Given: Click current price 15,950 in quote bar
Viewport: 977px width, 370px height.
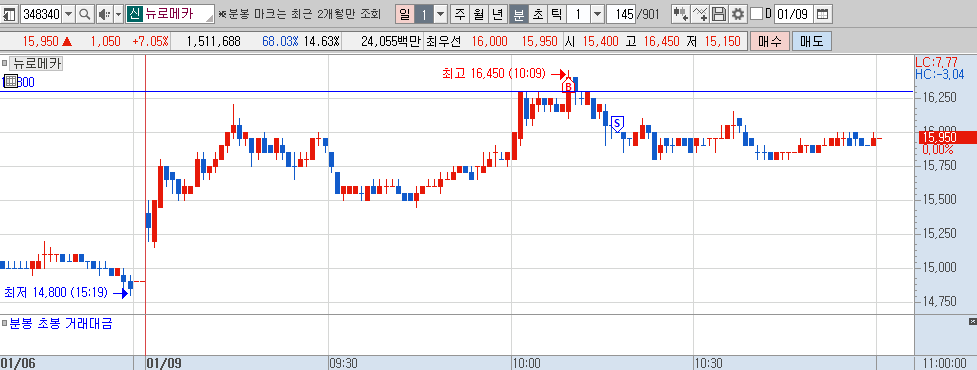Looking at the screenshot, I should pyautogui.click(x=41, y=42).
